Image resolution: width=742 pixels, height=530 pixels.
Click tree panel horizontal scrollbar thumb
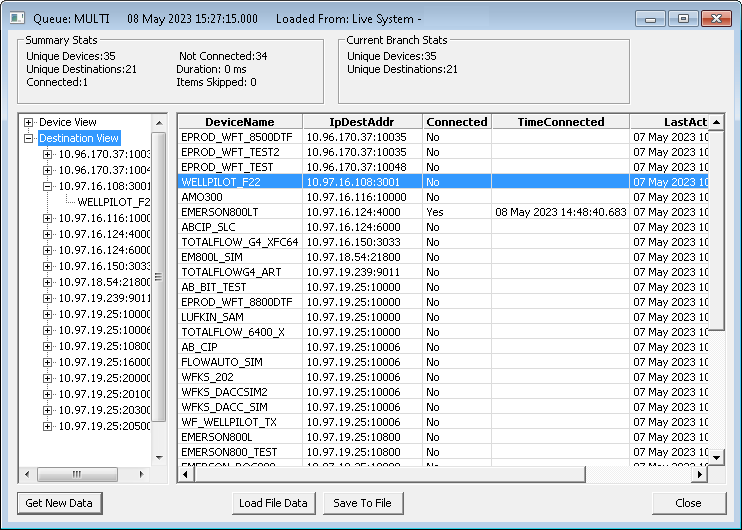pos(77,474)
